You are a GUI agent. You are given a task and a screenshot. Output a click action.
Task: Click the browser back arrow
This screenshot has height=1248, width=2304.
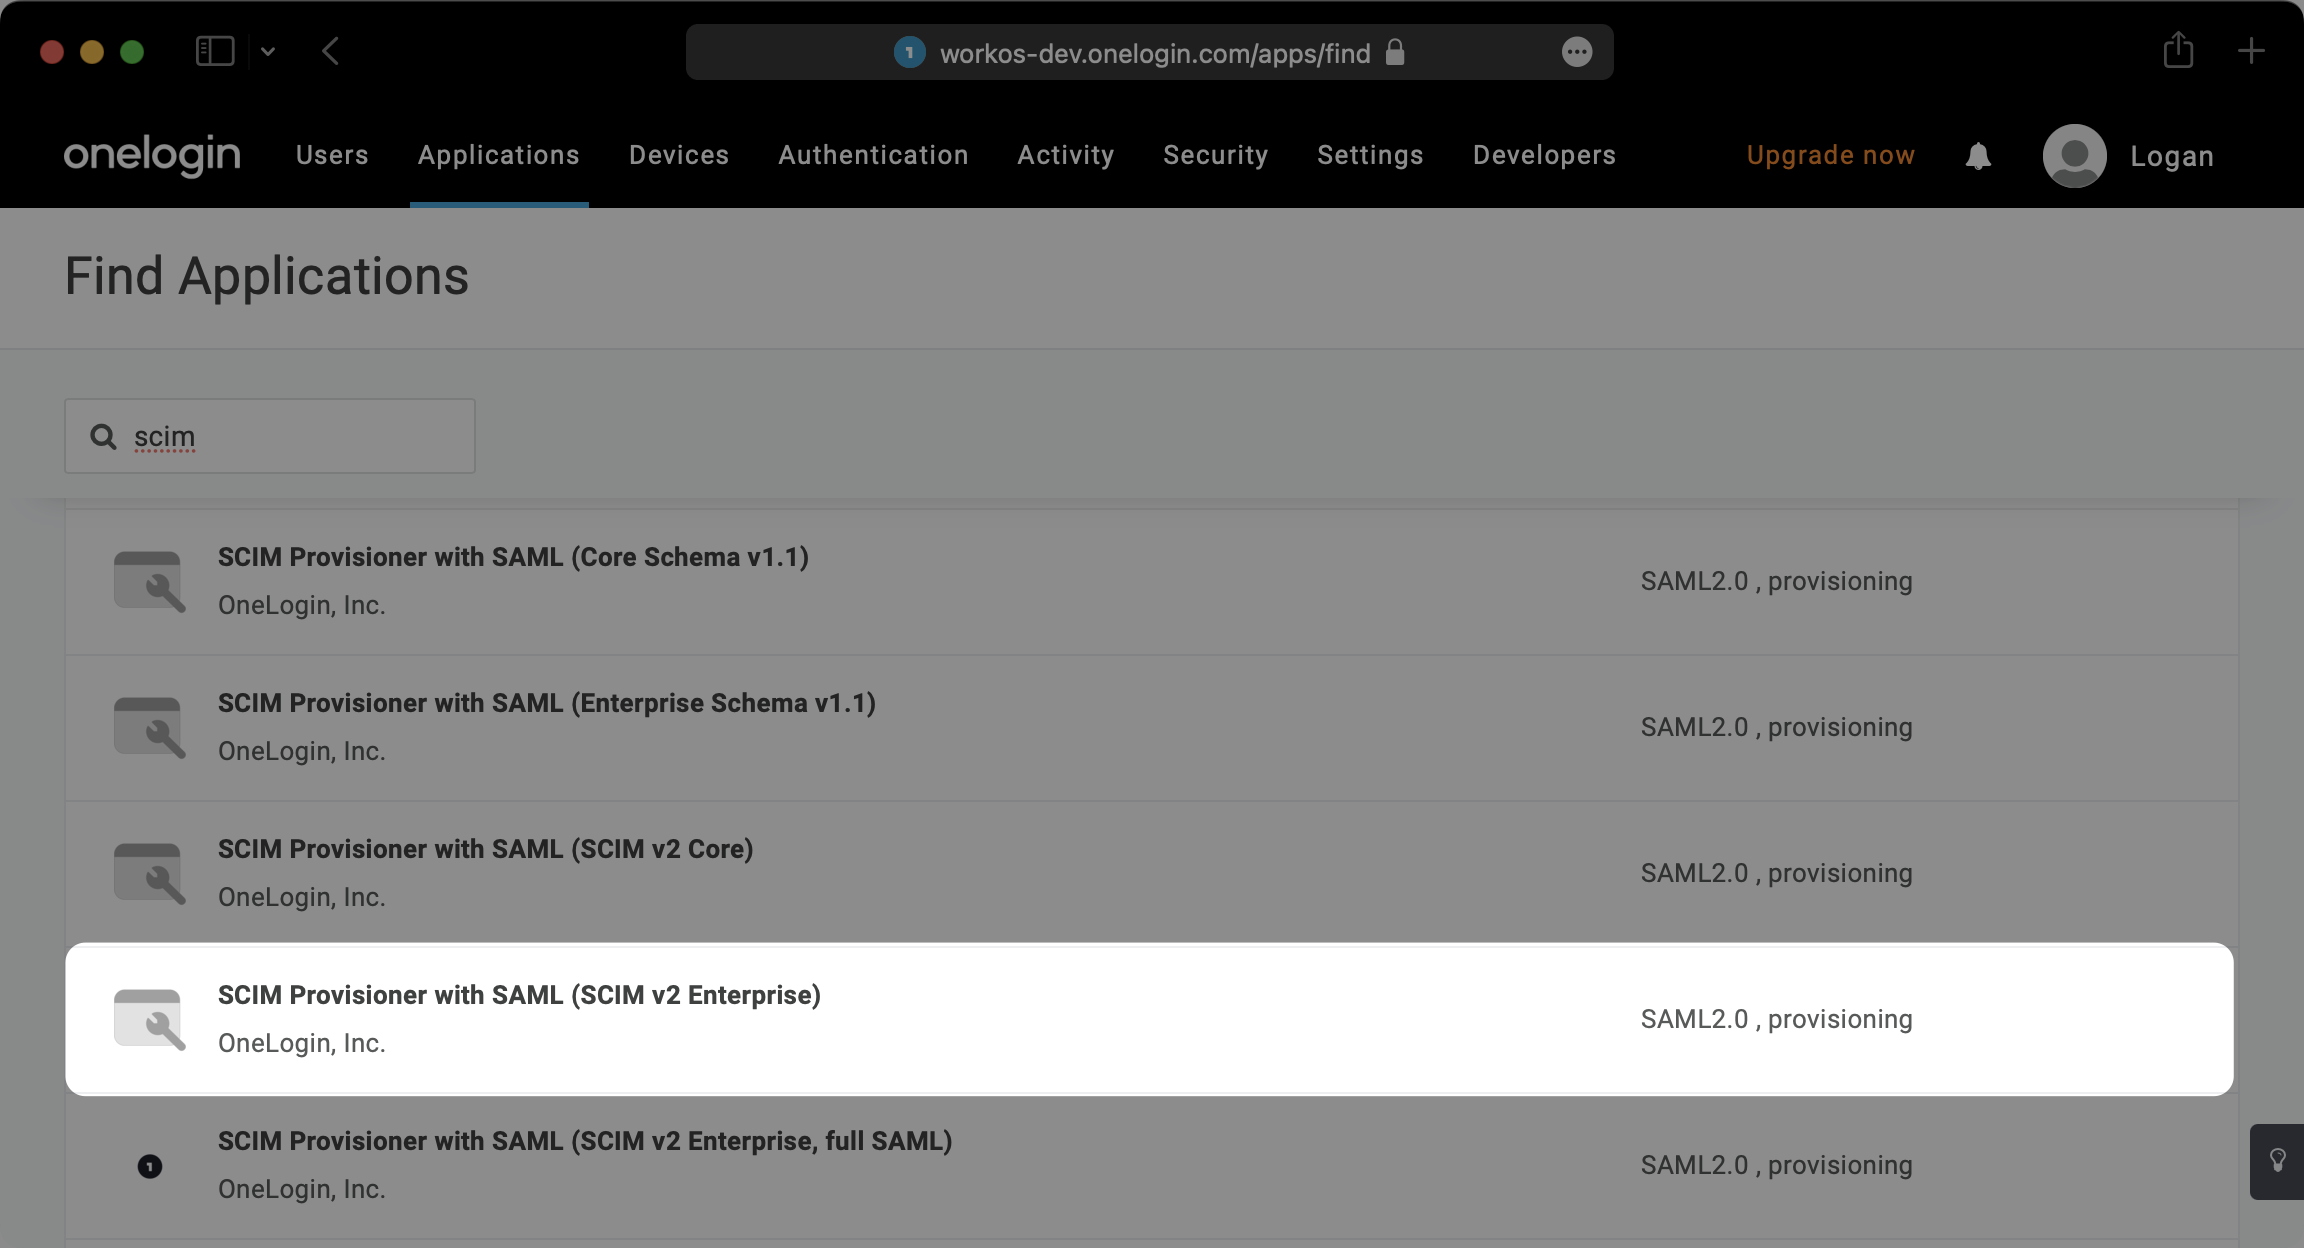tap(331, 50)
